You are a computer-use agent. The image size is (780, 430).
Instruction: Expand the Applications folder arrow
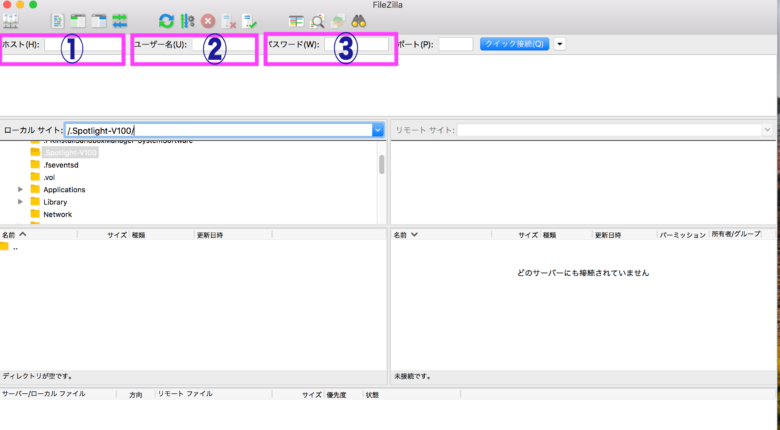click(x=20, y=190)
